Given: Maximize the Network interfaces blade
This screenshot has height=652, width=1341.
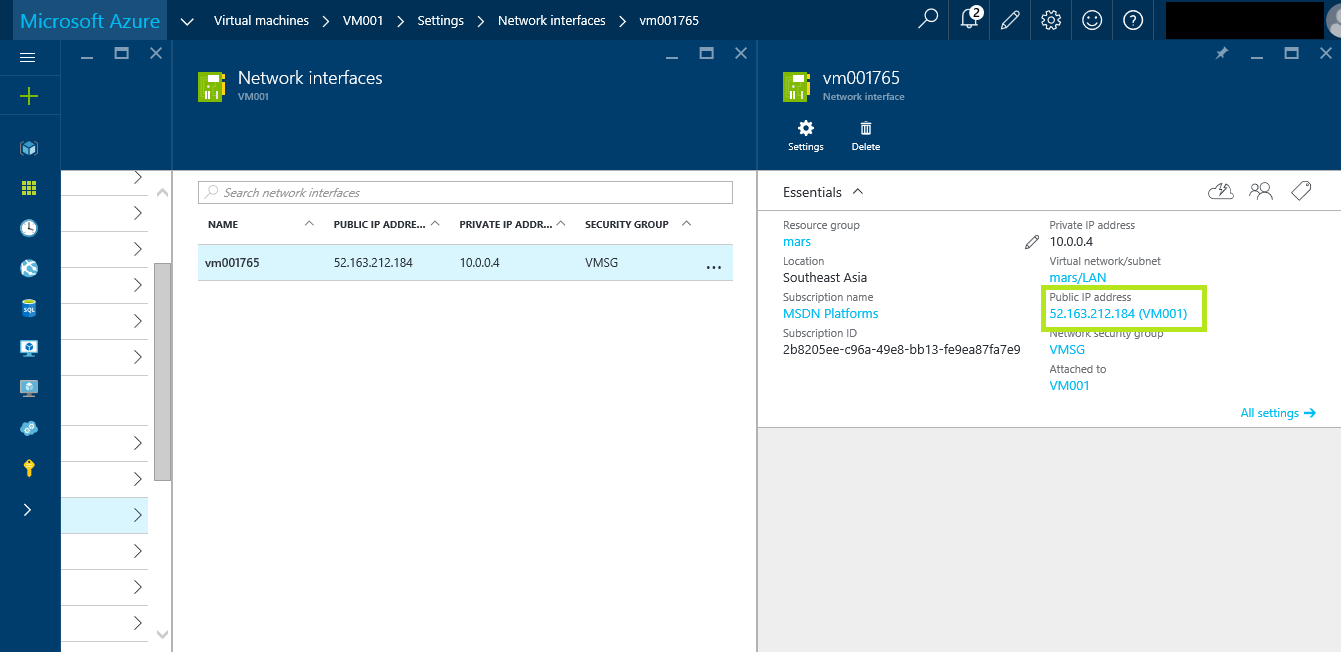Looking at the screenshot, I should pos(706,53).
